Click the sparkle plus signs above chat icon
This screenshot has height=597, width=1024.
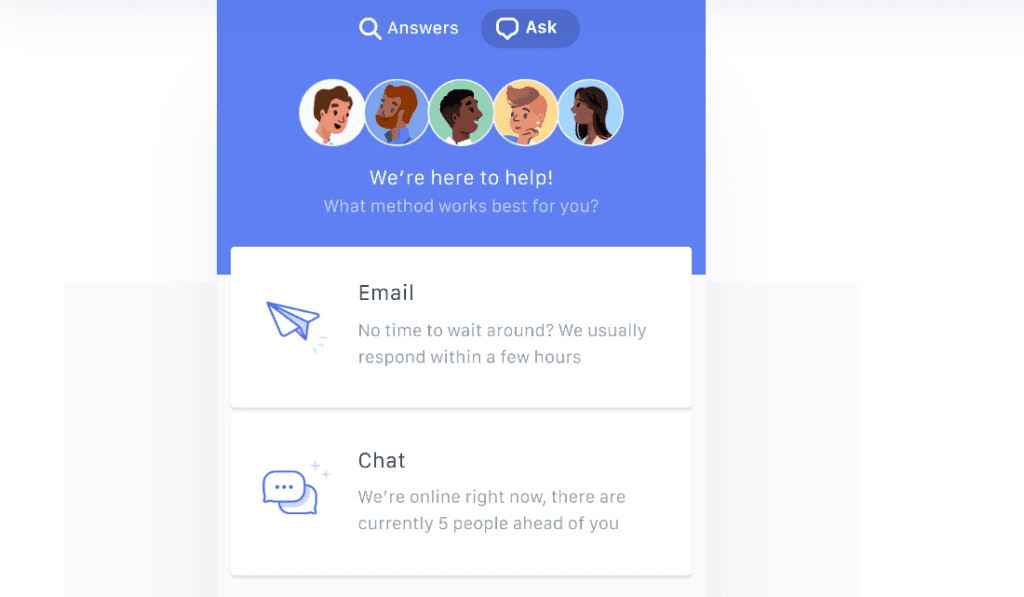(x=320, y=469)
